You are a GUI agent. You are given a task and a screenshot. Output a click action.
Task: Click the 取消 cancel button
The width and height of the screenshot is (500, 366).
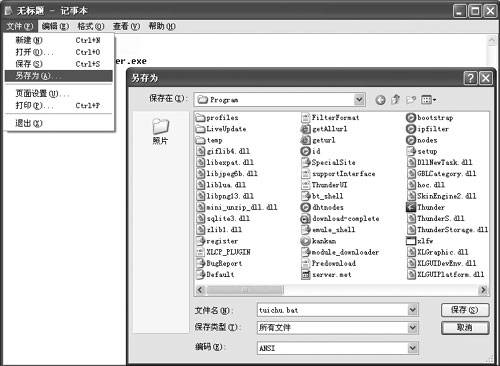pos(465,328)
